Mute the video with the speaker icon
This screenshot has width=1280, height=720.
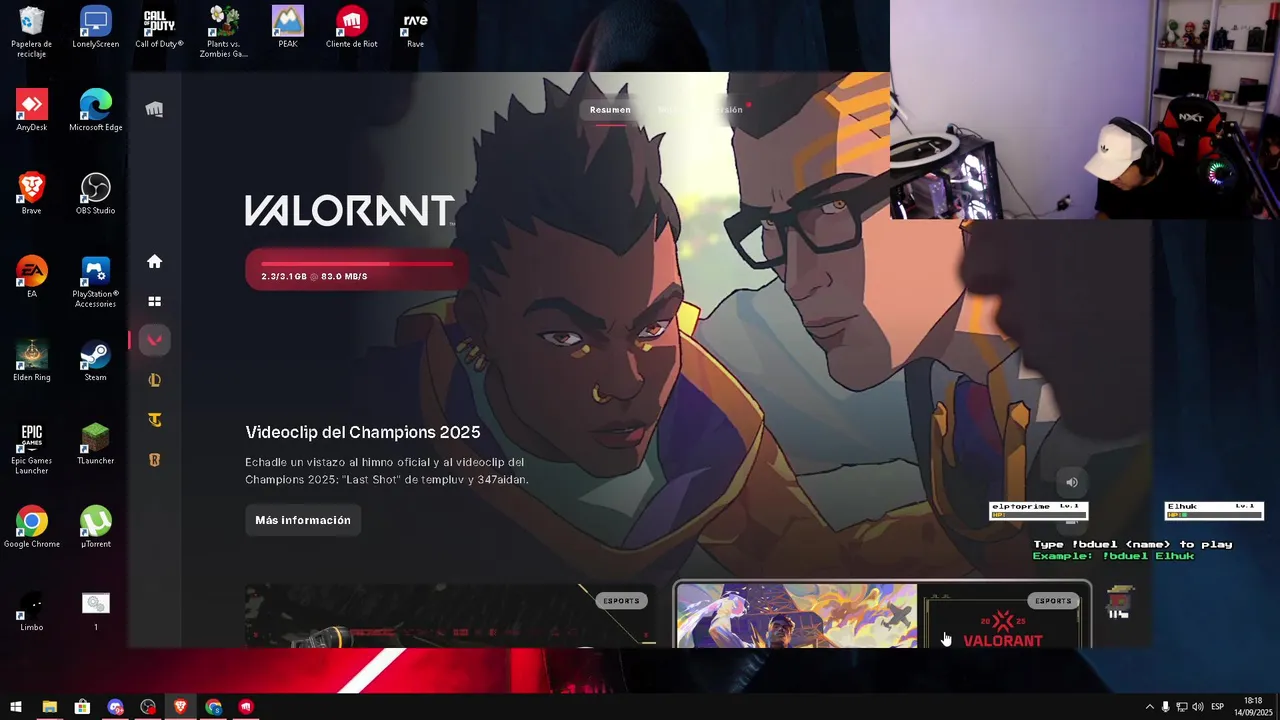pos(1071,482)
